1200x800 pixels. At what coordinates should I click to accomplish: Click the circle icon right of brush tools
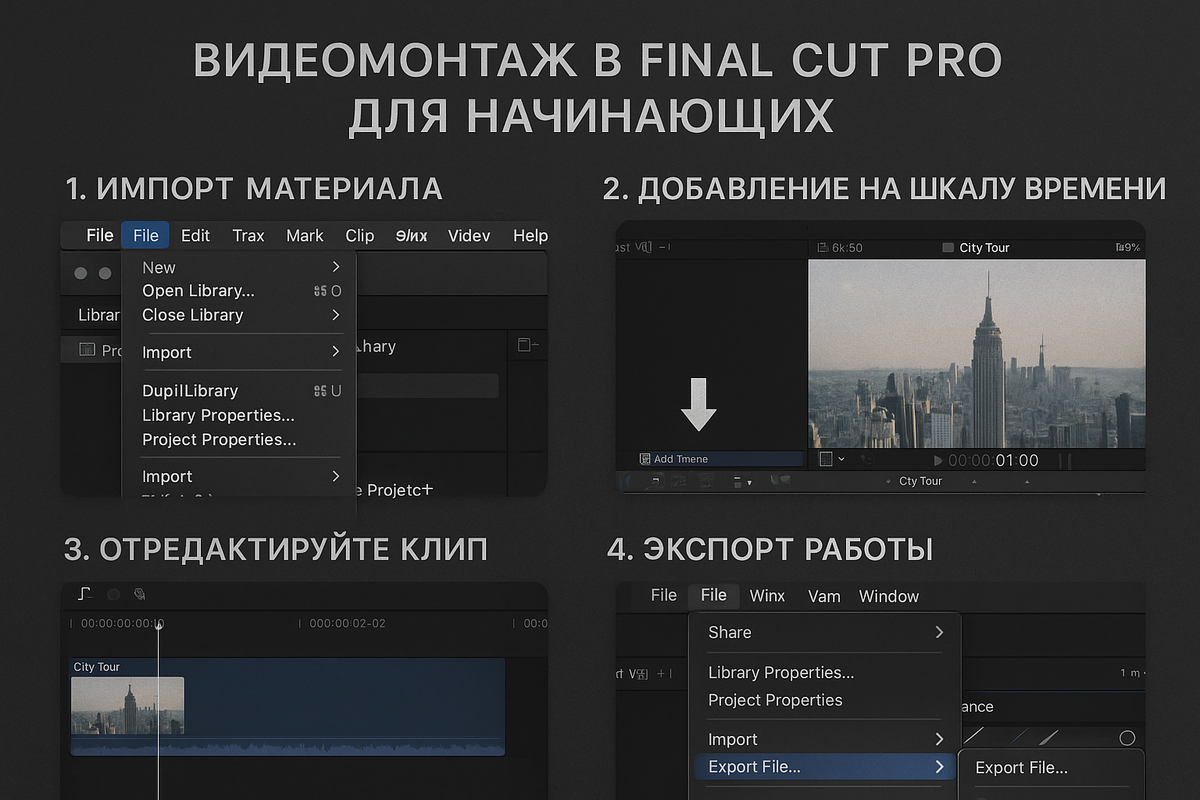pos(1127,738)
